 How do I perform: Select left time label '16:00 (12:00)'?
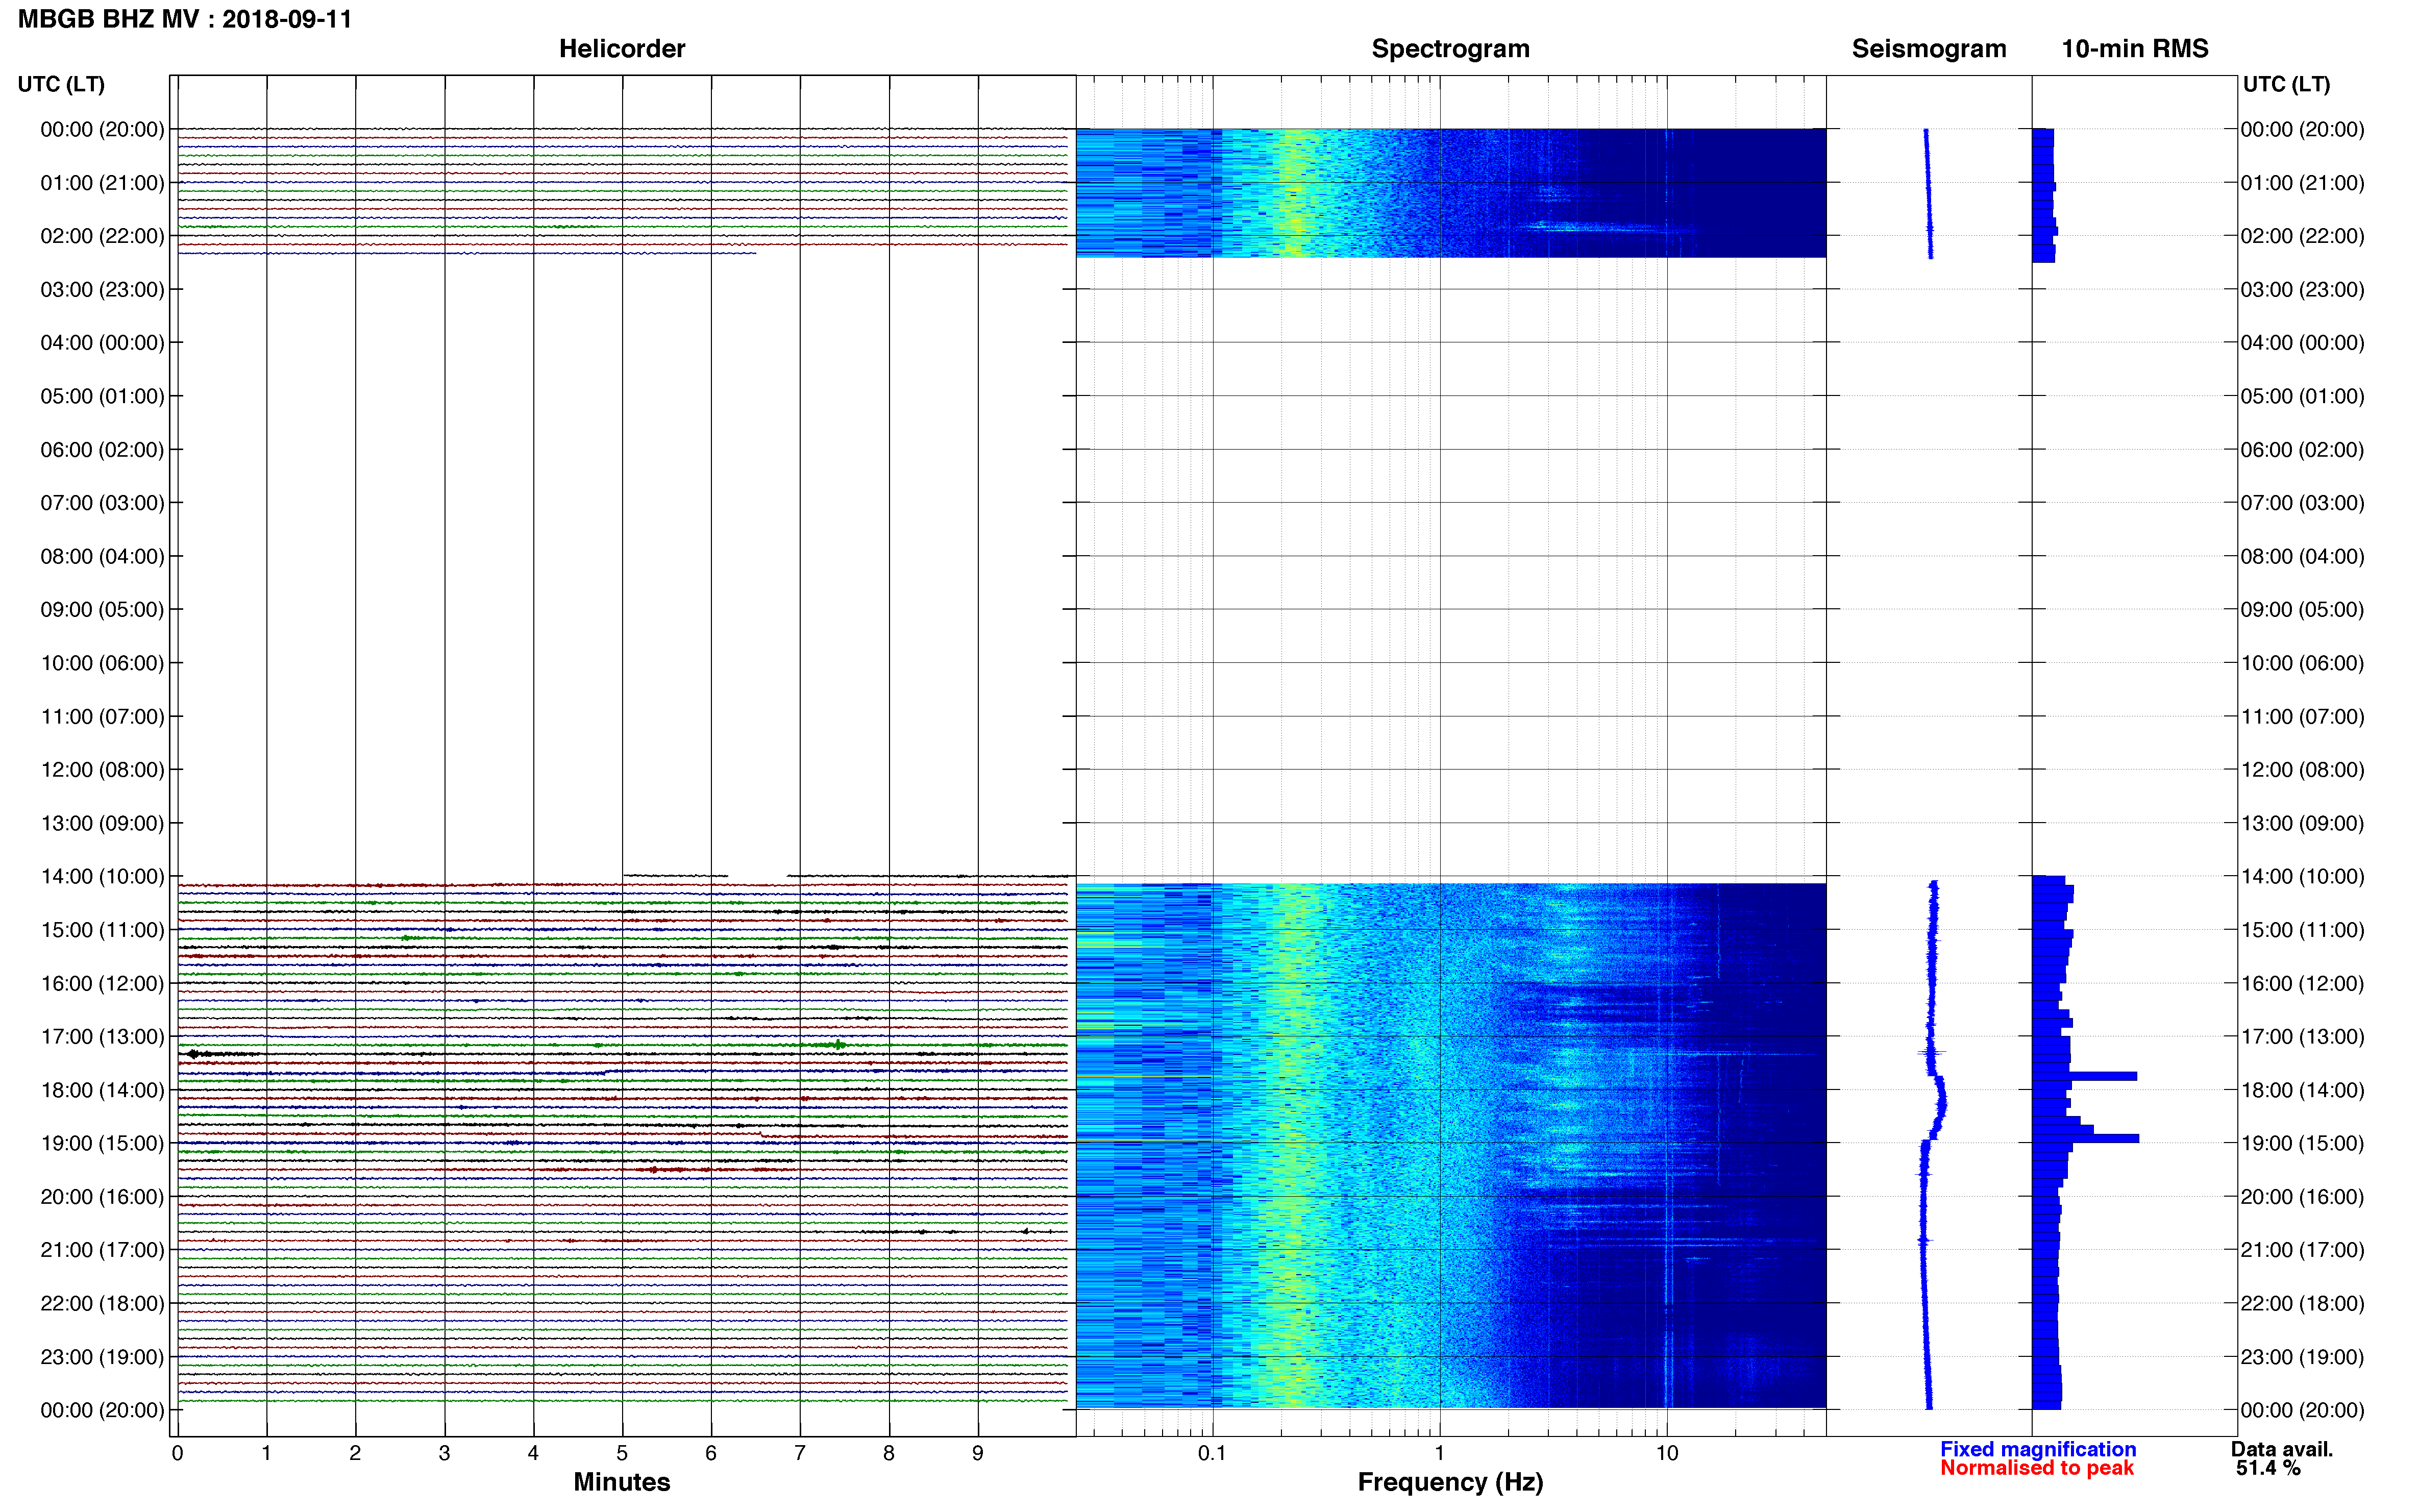pyautogui.click(x=102, y=983)
